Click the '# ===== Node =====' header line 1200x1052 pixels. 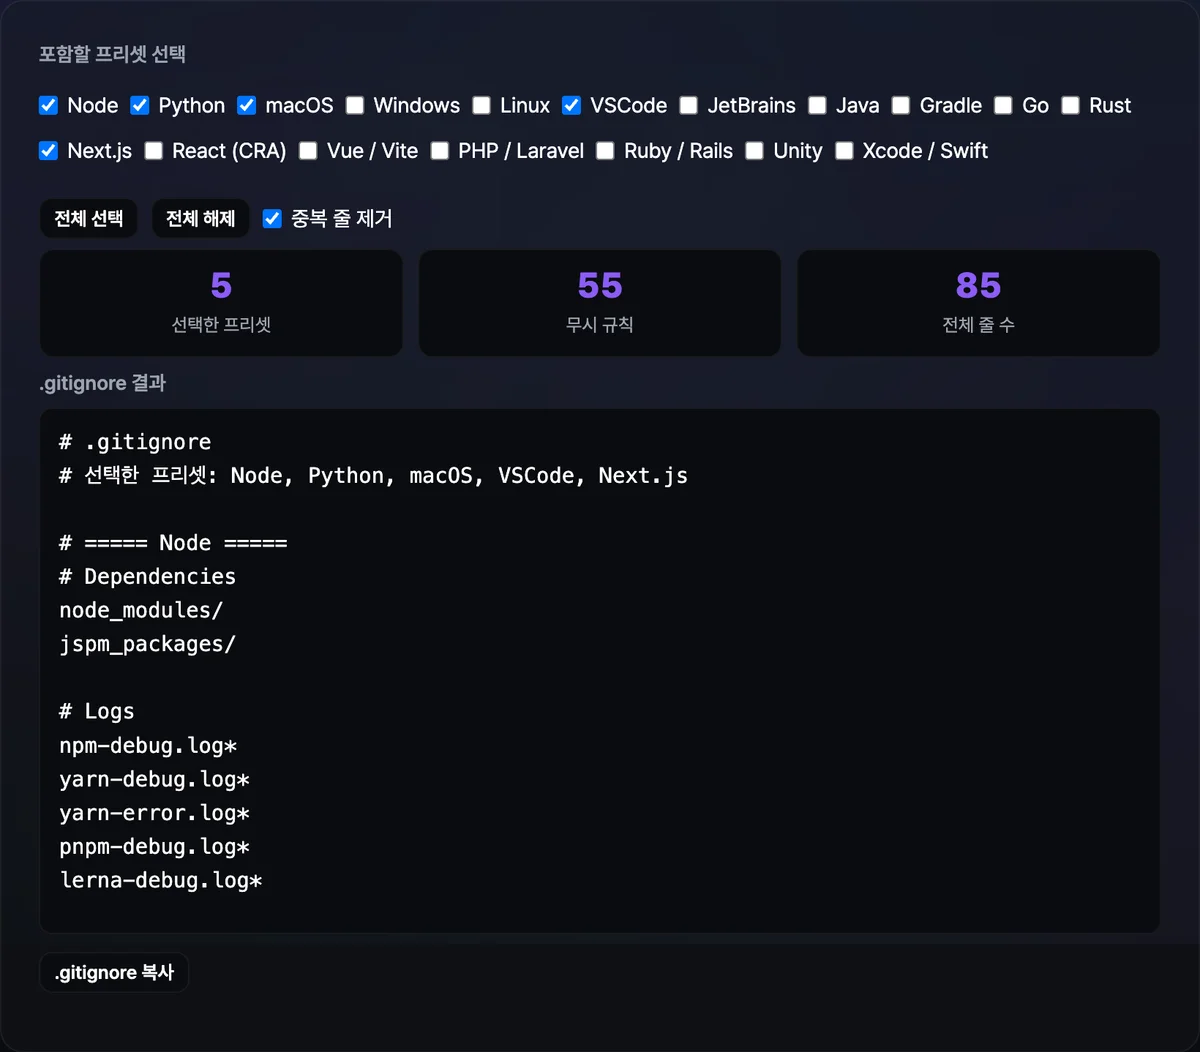click(x=173, y=543)
